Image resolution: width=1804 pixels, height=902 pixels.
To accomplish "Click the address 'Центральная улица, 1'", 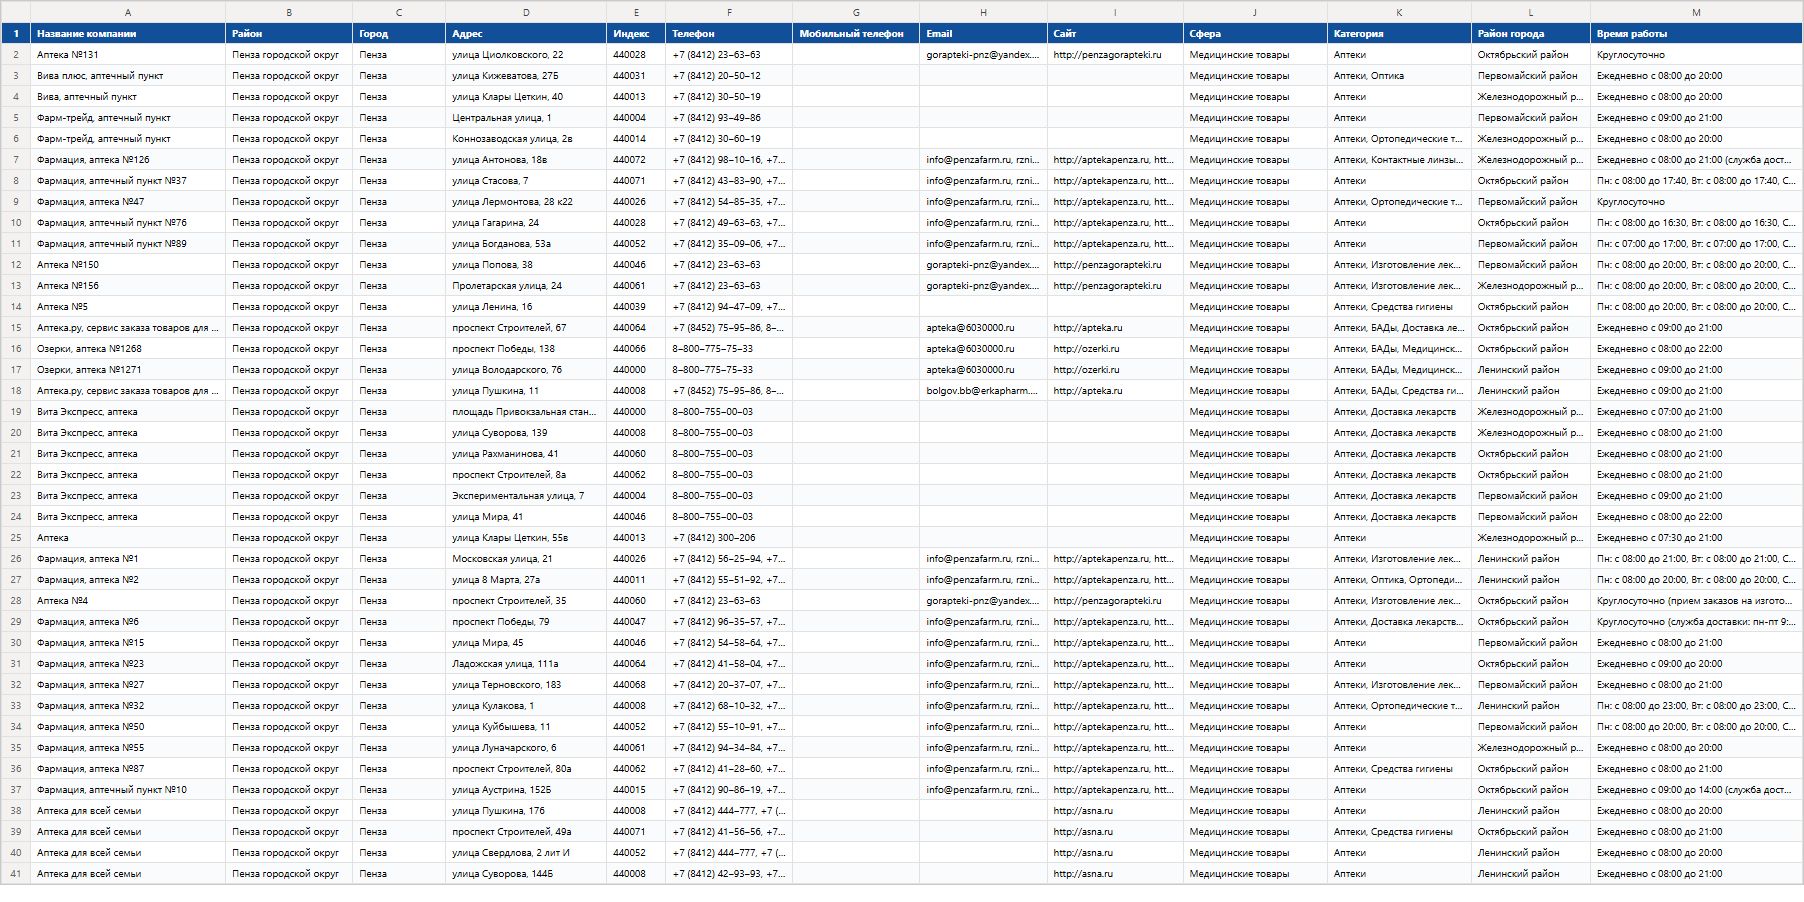I will click(526, 118).
